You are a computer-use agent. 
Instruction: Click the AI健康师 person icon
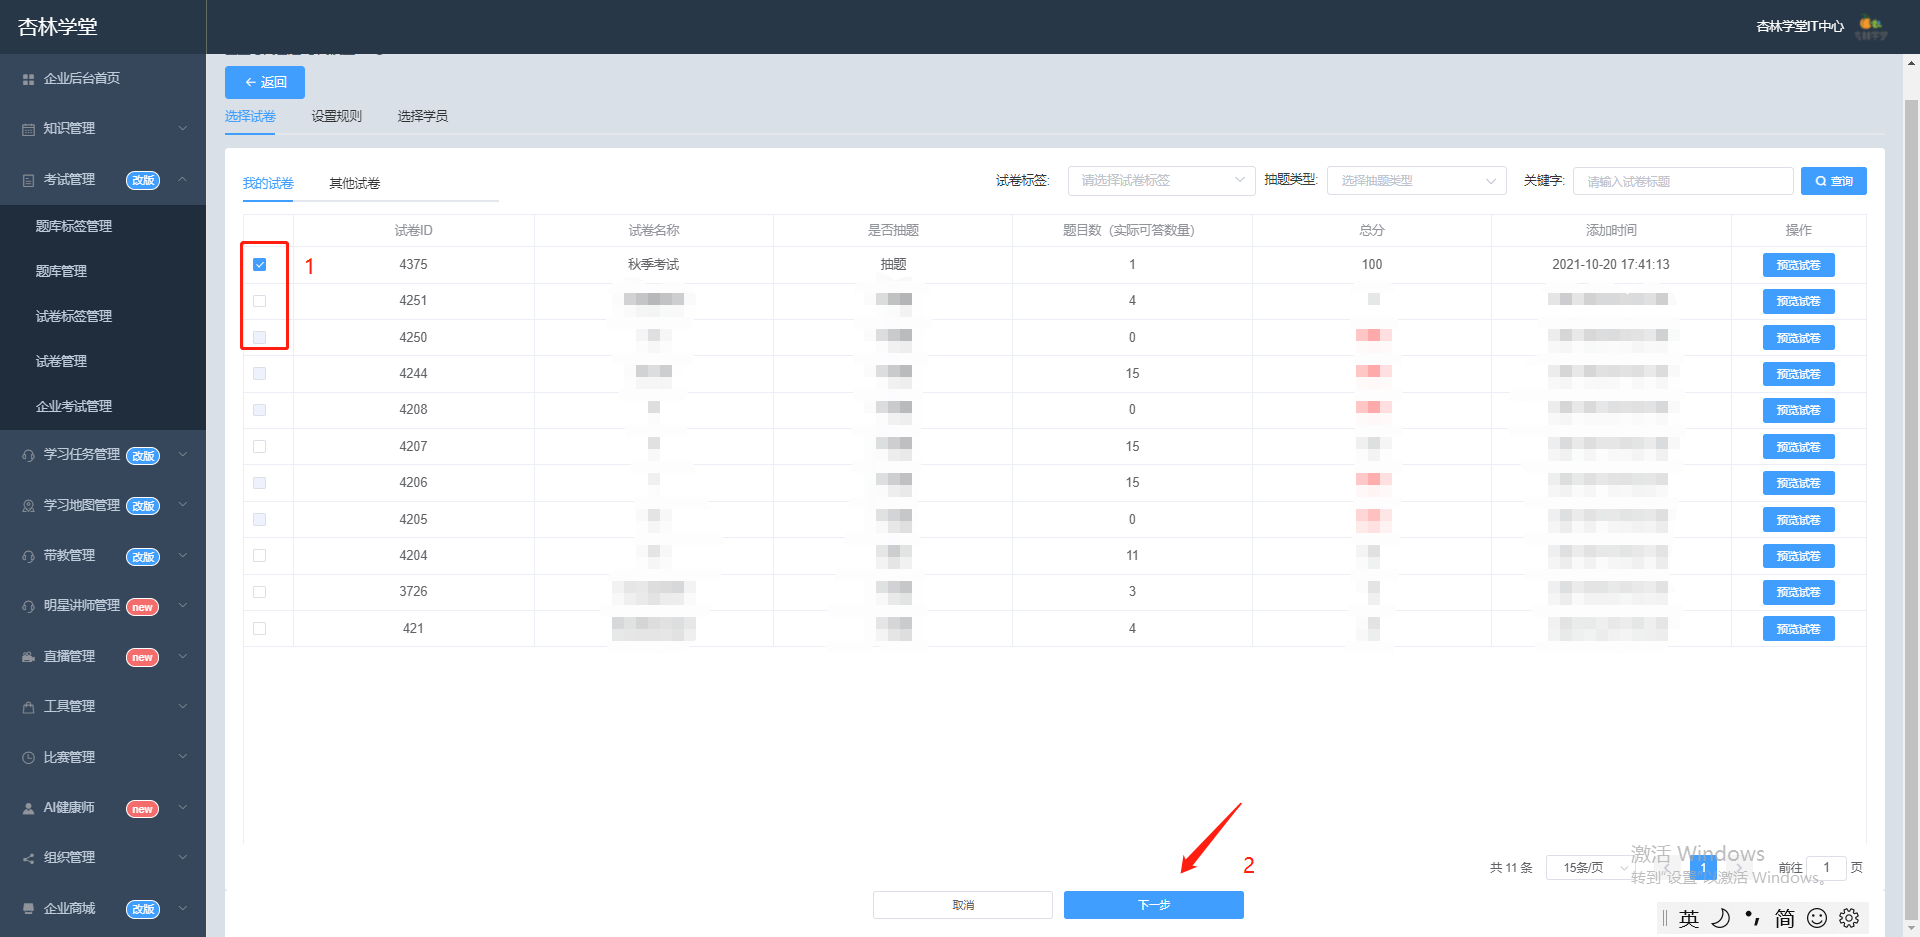[x=28, y=808]
